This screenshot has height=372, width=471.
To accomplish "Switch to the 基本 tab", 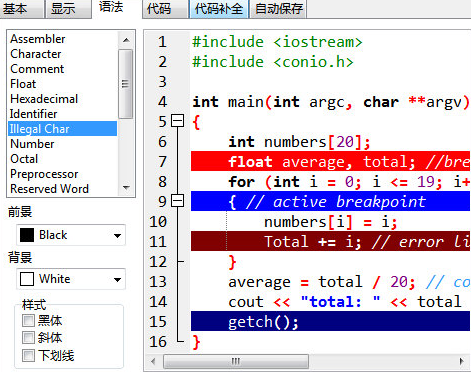I will 21,9.
